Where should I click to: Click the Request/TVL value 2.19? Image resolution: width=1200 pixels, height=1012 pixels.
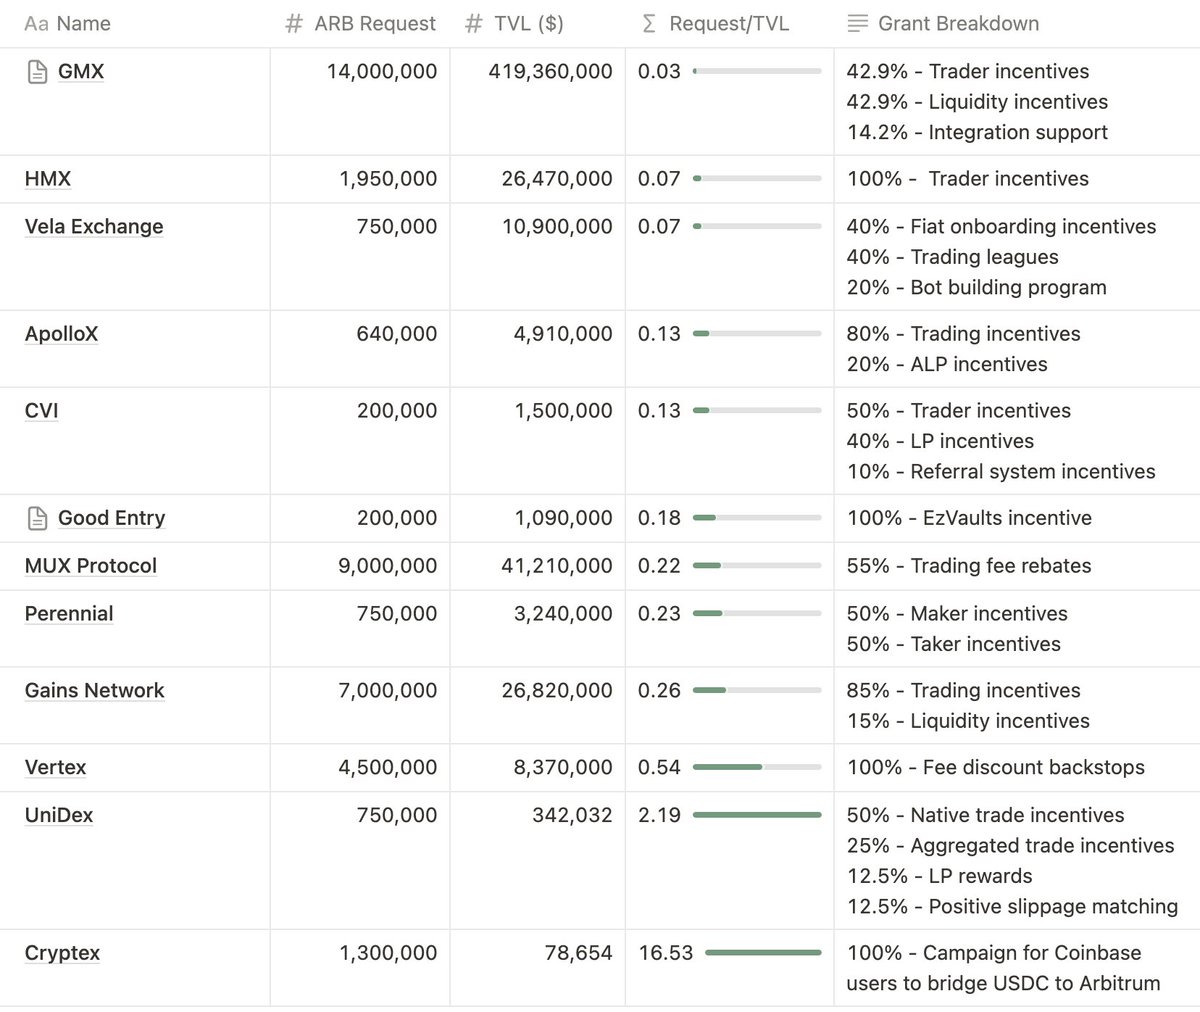[659, 816]
